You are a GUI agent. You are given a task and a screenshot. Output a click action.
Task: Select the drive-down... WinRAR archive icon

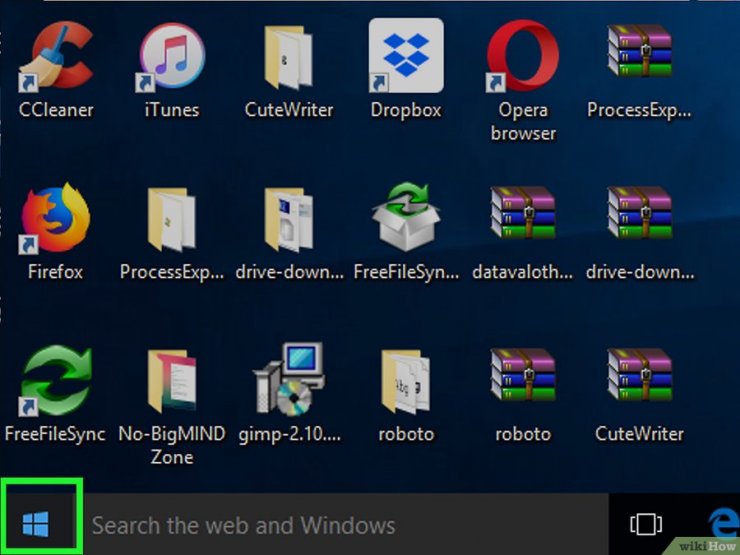tap(639, 213)
